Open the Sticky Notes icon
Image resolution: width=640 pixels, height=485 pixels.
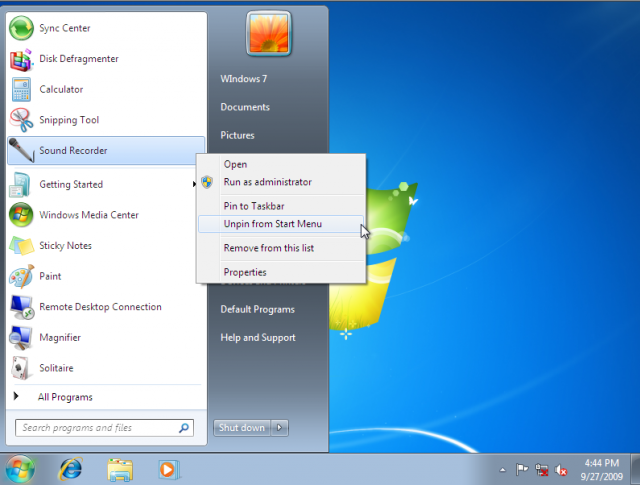click(x=21, y=246)
